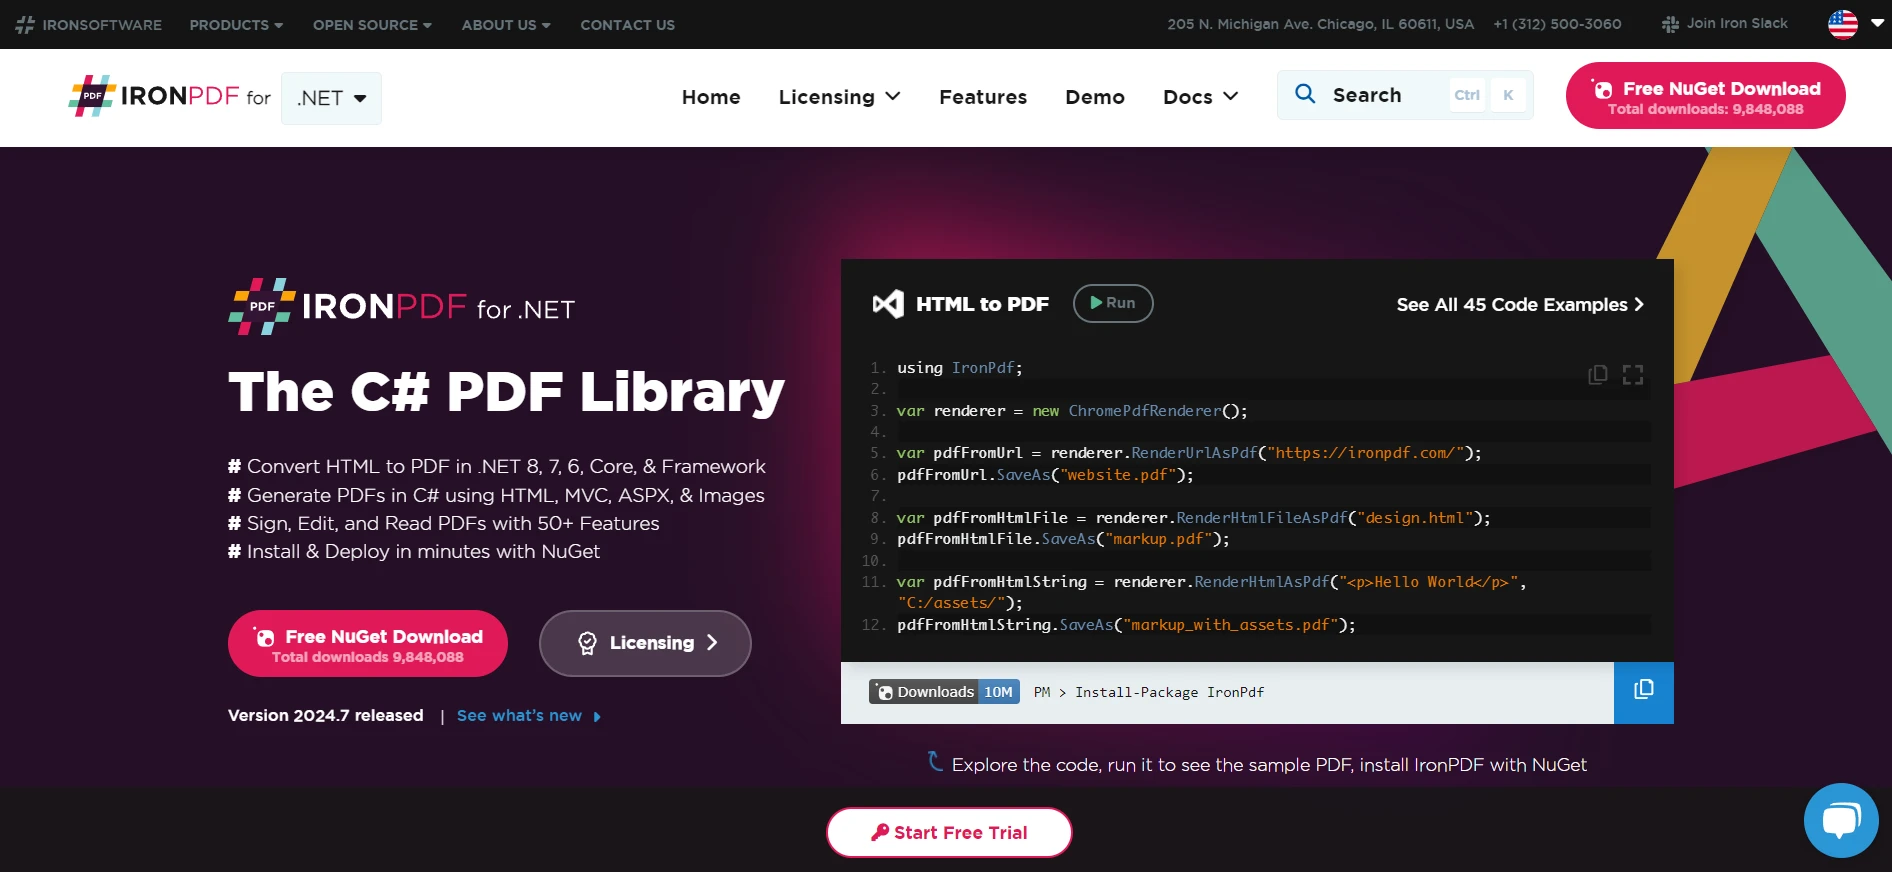
Task: Click Start Free Trial
Action: 949,832
